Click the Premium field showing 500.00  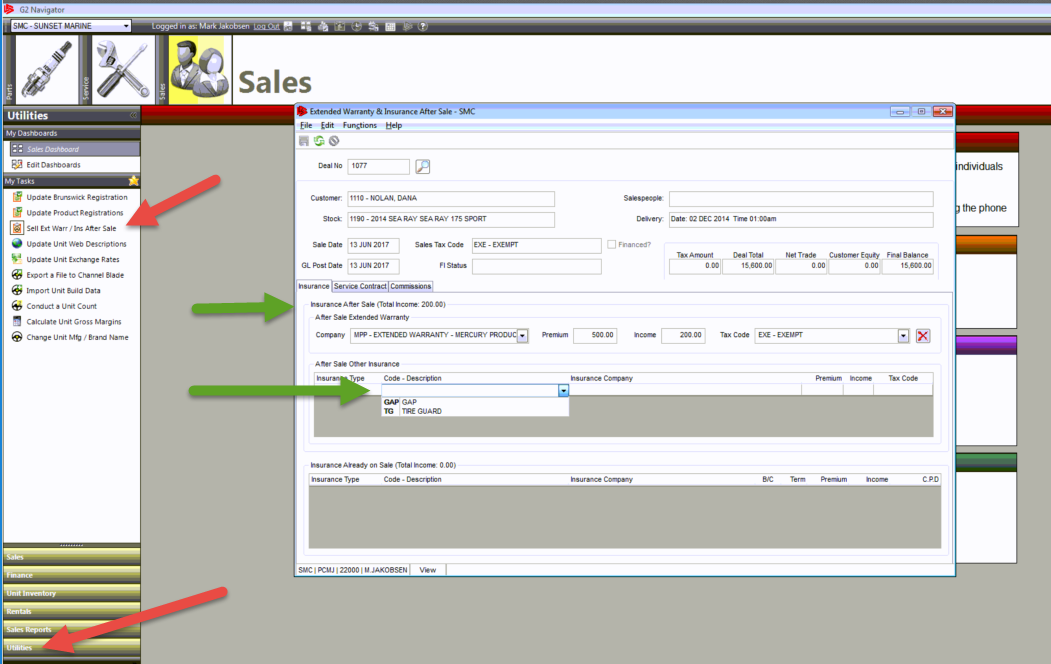595,335
